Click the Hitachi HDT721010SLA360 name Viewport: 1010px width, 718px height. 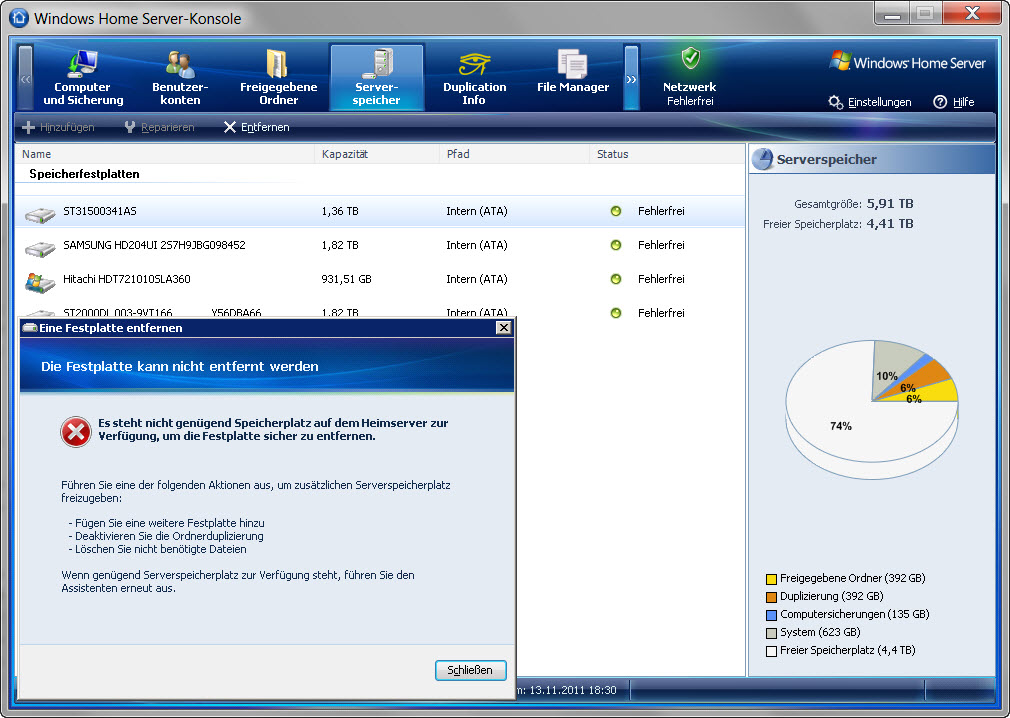[x=127, y=279]
